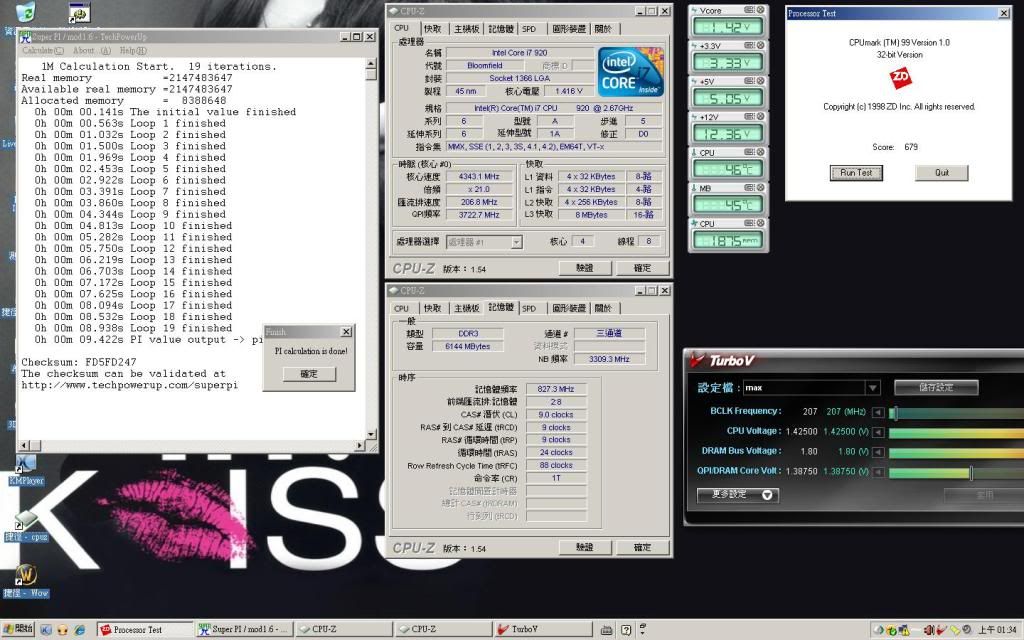Open the Internet Explorer quick launch icon
This screenshot has width=1024, height=640.
coord(79,630)
